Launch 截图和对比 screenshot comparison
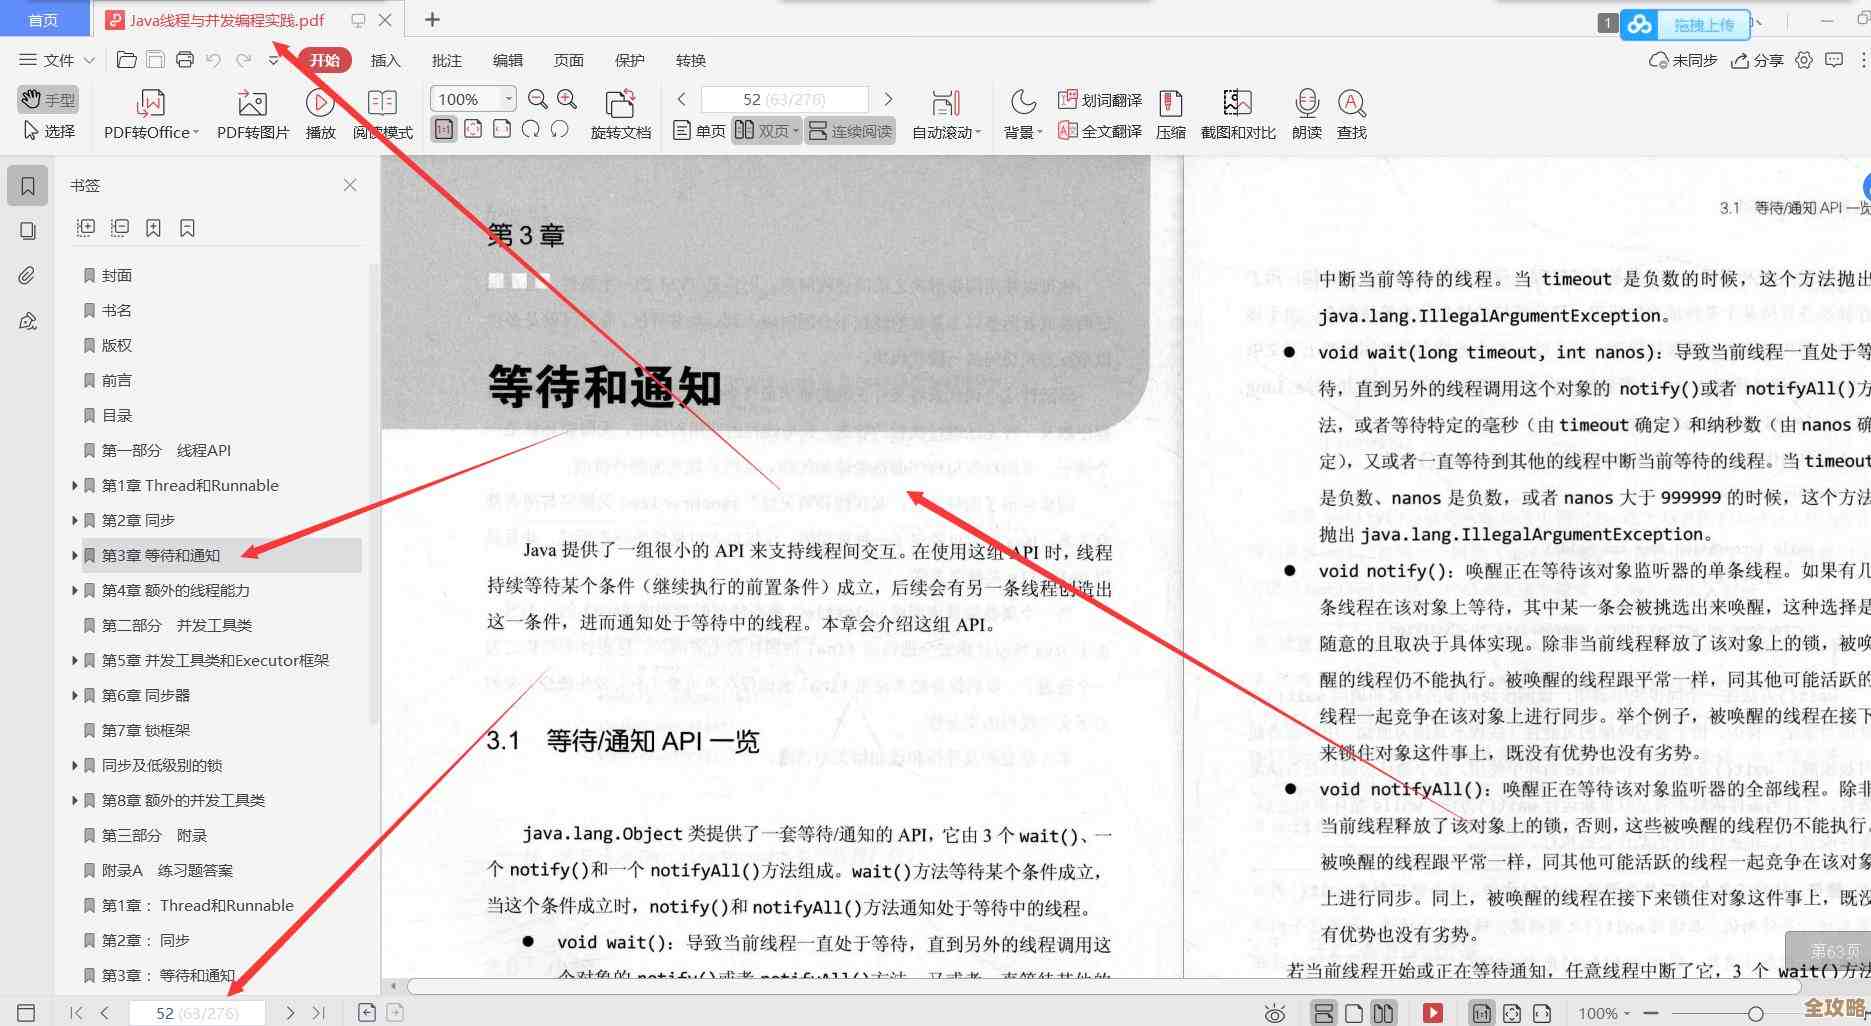This screenshot has height=1026, width=1871. click(x=1237, y=113)
